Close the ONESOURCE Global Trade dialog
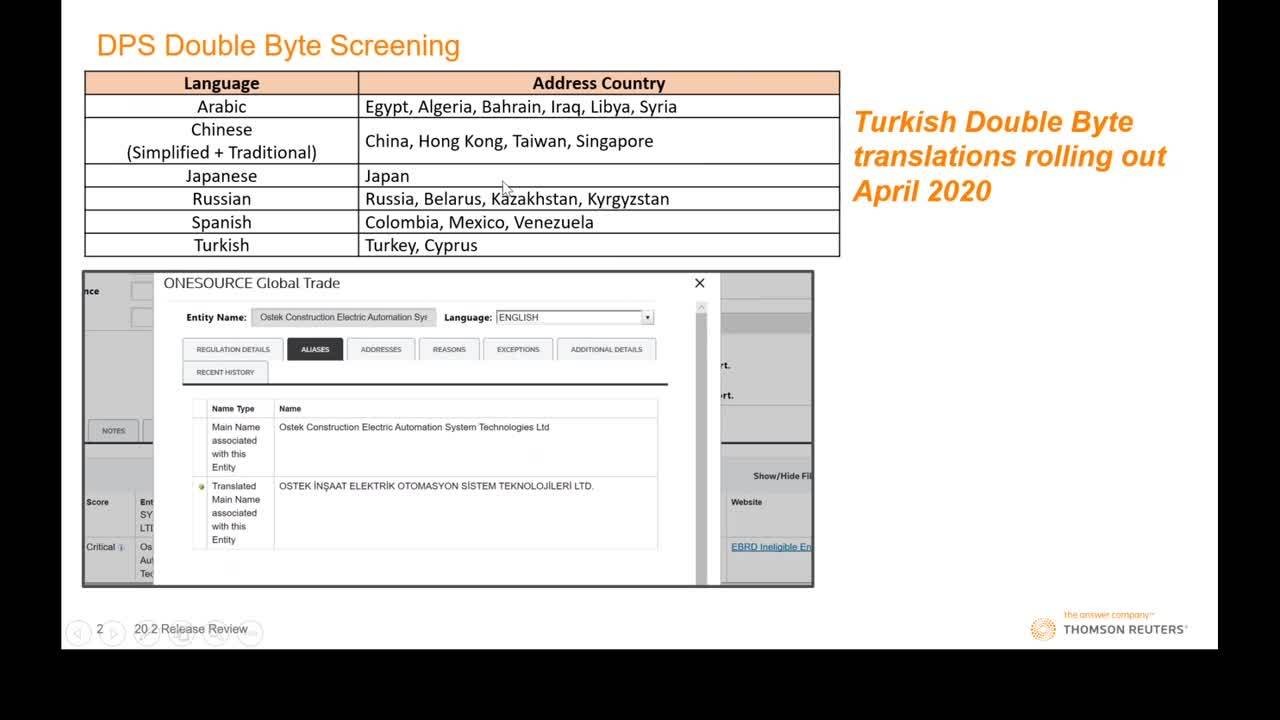The width and height of the screenshot is (1280, 720). tap(699, 283)
